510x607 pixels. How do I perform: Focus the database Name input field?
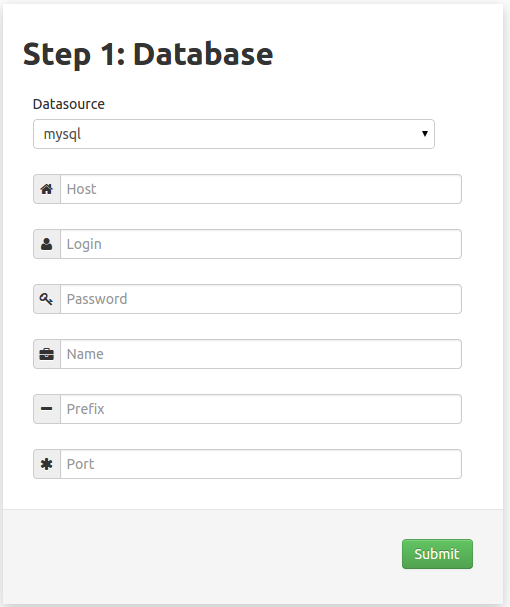click(261, 354)
